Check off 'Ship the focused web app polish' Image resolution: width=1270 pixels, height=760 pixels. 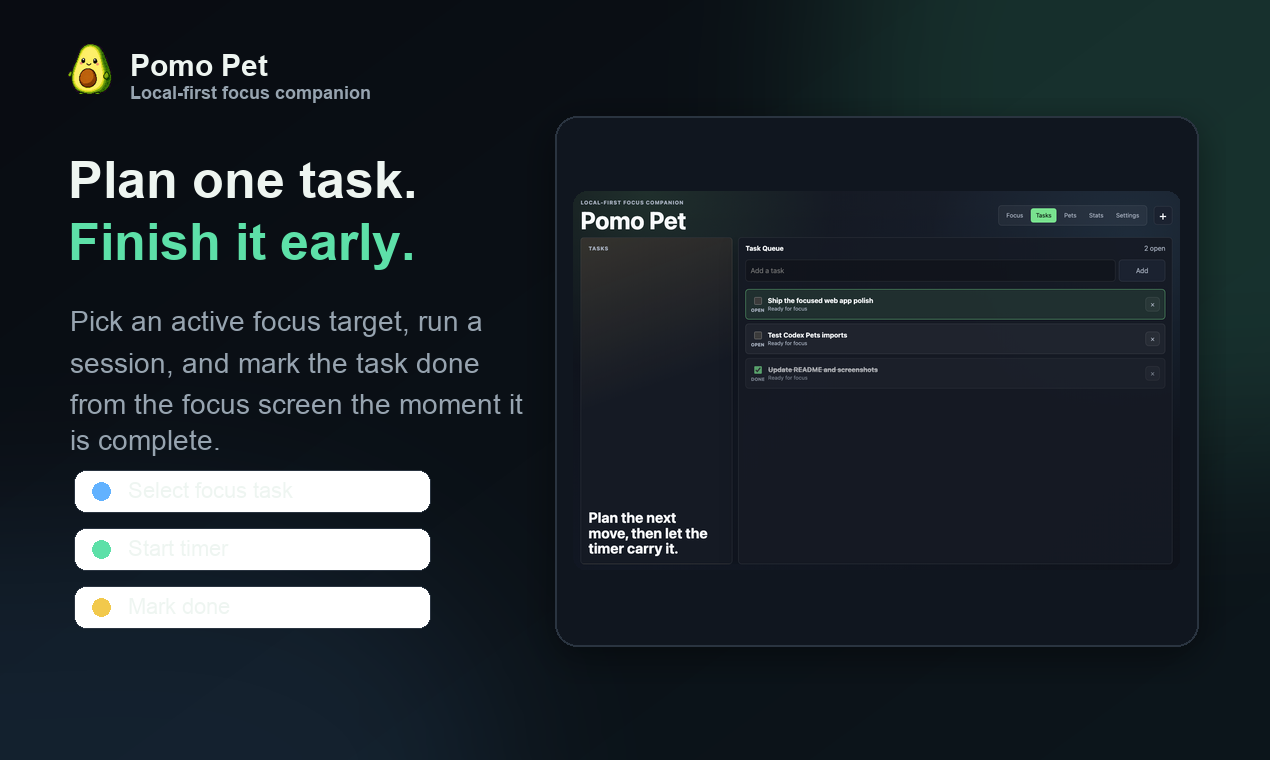[758, 300]
